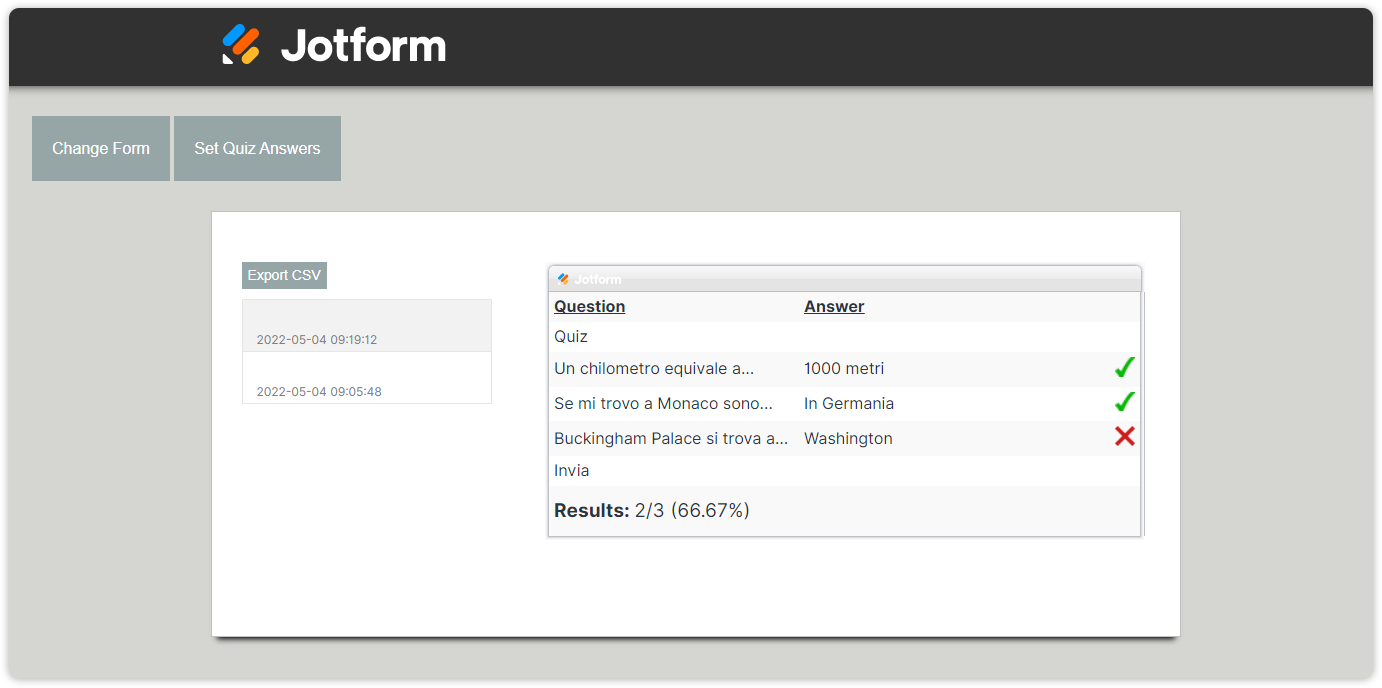Click question 'Buckingham Palace si trova a...'
1382x688 pixels.
pyautogui.click(x=671, y=438)
